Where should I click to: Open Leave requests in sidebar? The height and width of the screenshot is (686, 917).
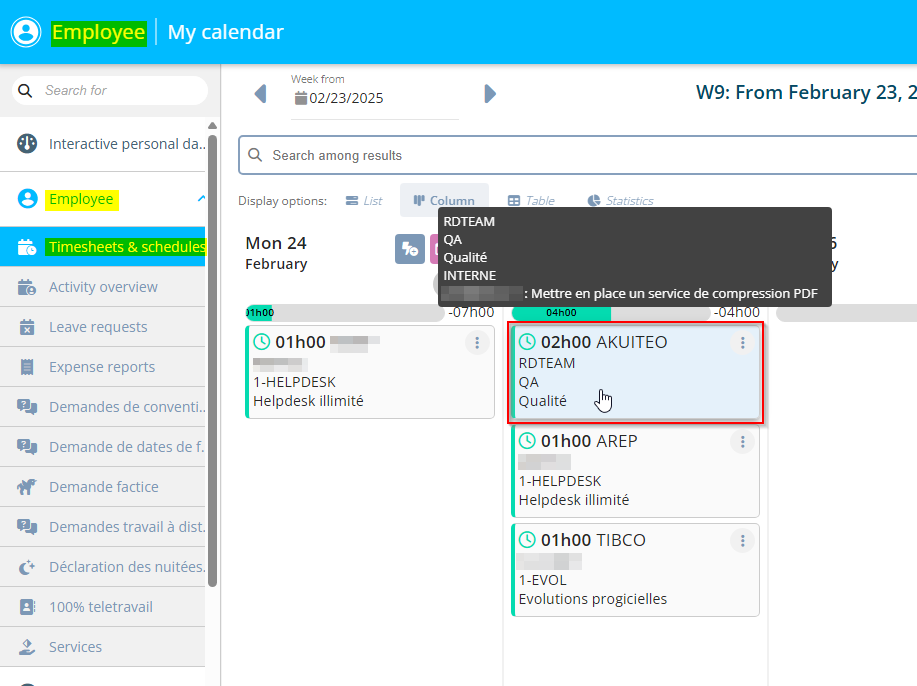click(98, 327)
